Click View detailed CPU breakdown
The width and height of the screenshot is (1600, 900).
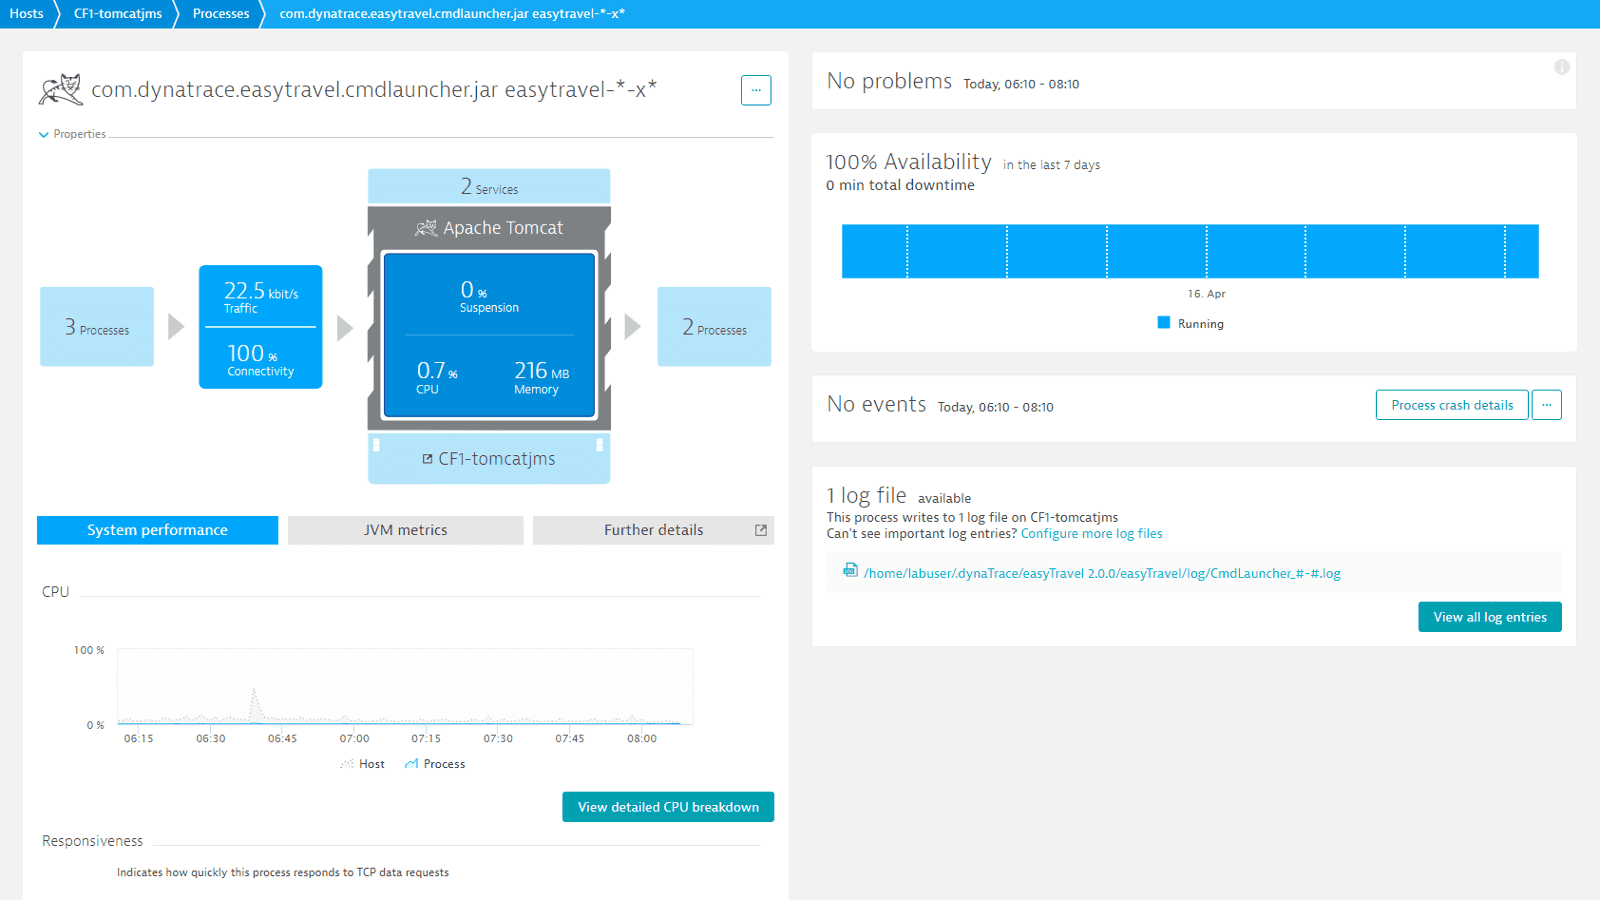point(668,807)
